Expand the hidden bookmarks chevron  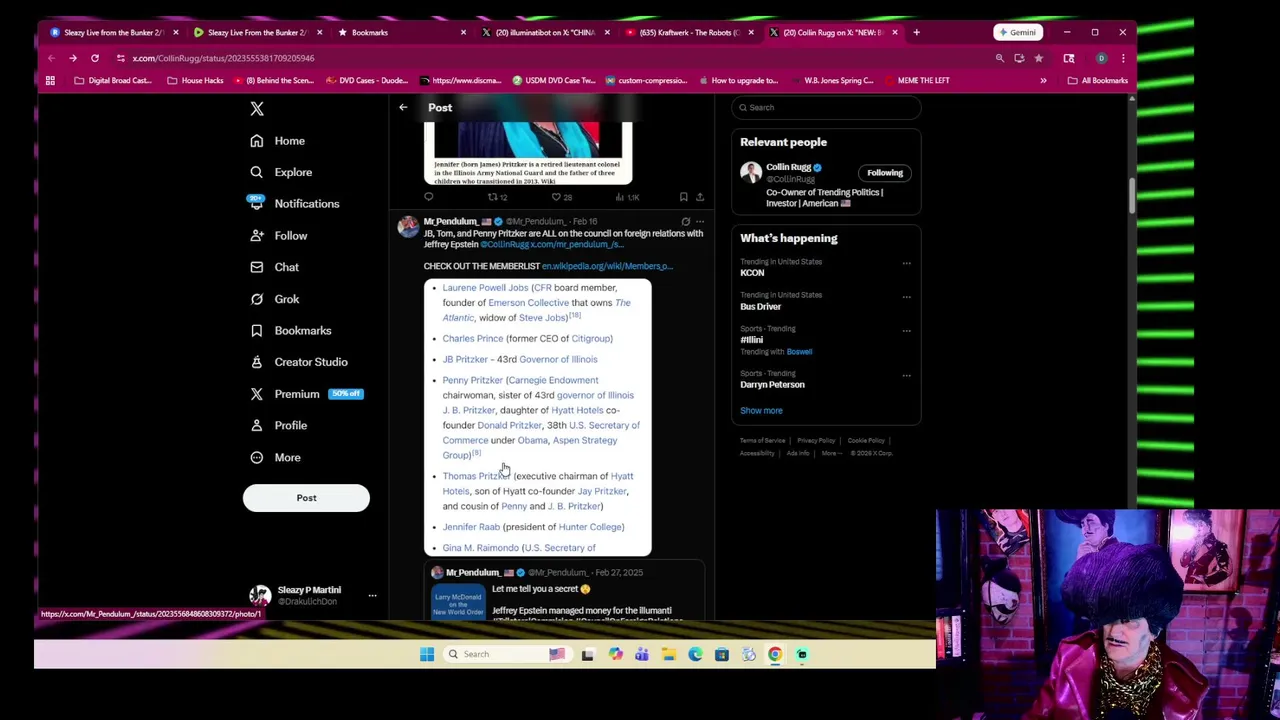(1043, 81)
